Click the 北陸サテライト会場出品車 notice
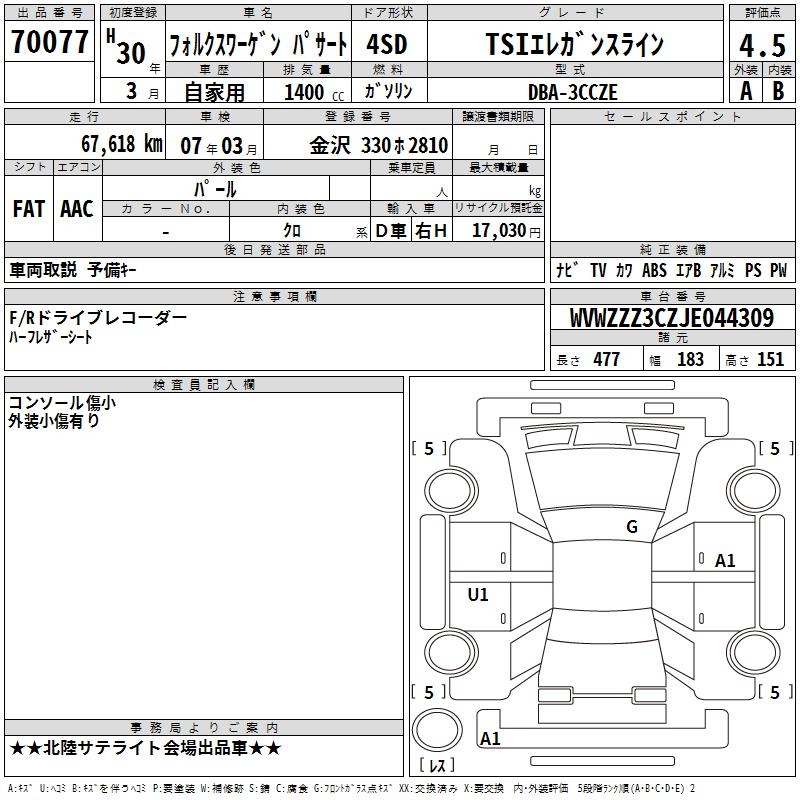 click(145, 748)
